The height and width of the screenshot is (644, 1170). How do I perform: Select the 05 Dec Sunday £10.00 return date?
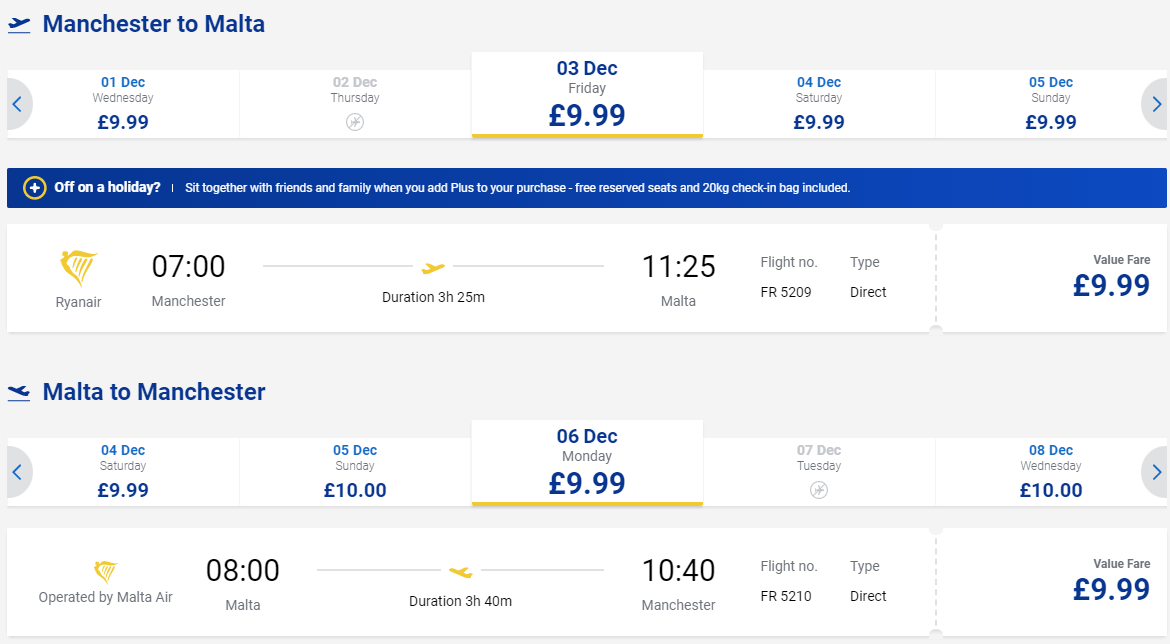point(355,472)
